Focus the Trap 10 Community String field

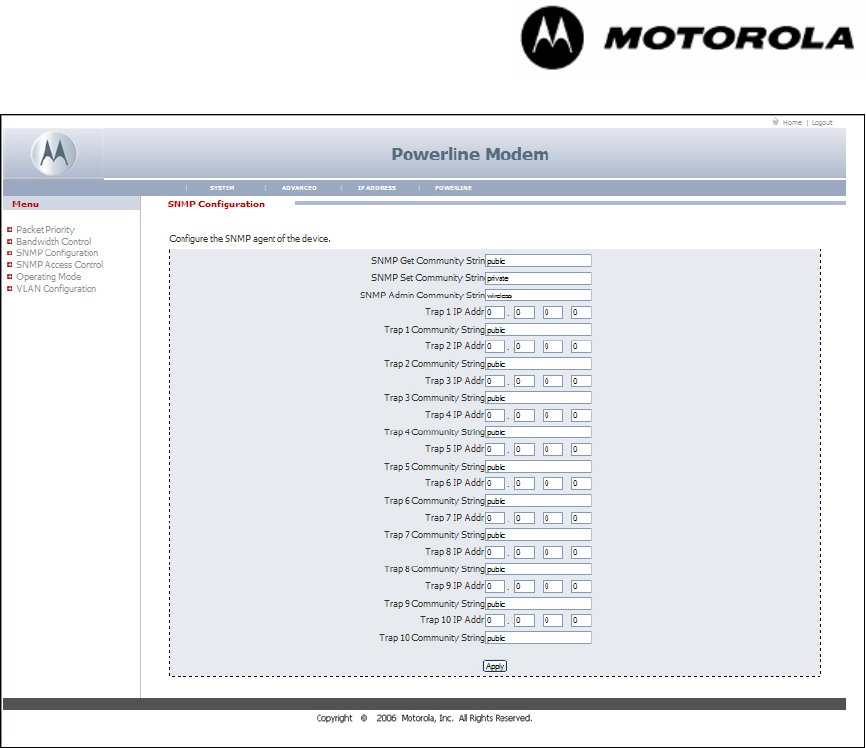point(538,638)
